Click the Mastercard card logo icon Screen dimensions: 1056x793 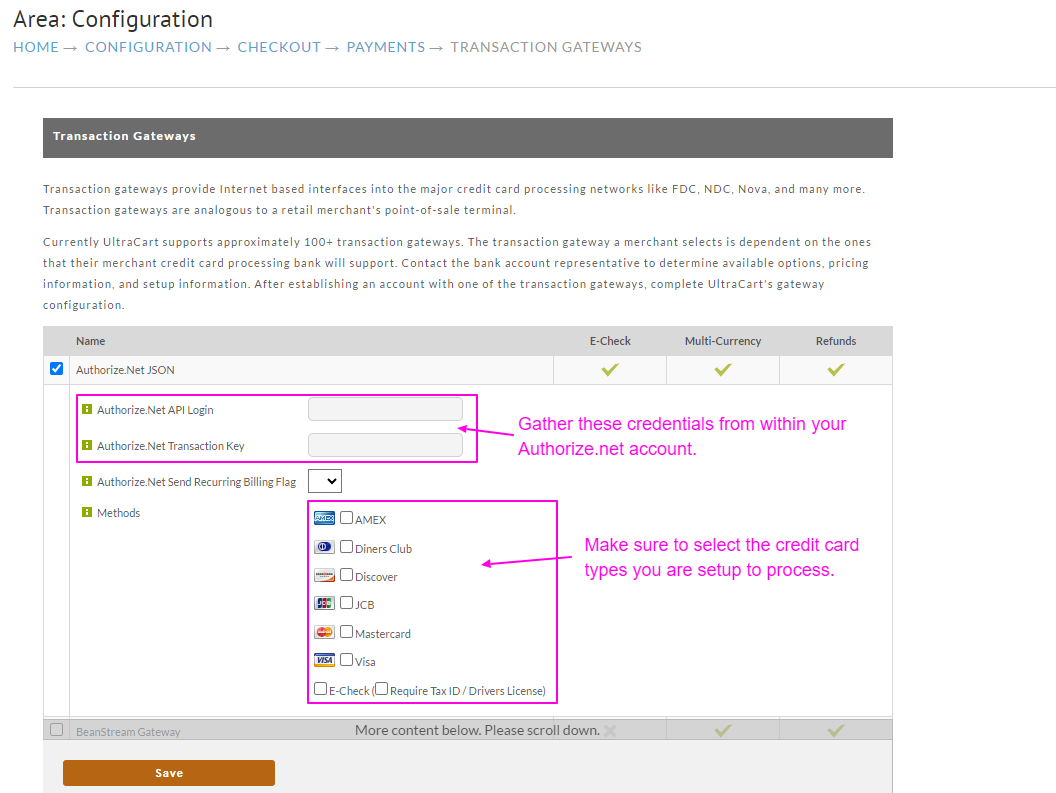pos(325,632)
